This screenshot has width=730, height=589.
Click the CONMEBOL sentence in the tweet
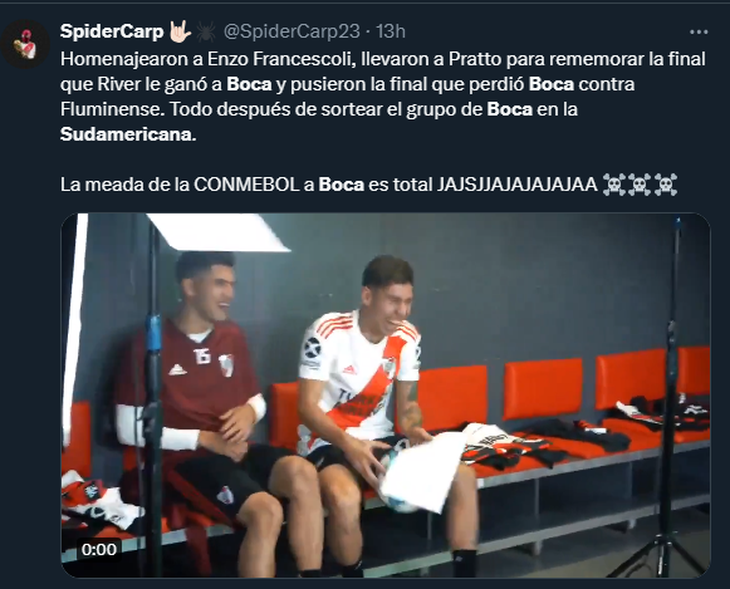329,184
